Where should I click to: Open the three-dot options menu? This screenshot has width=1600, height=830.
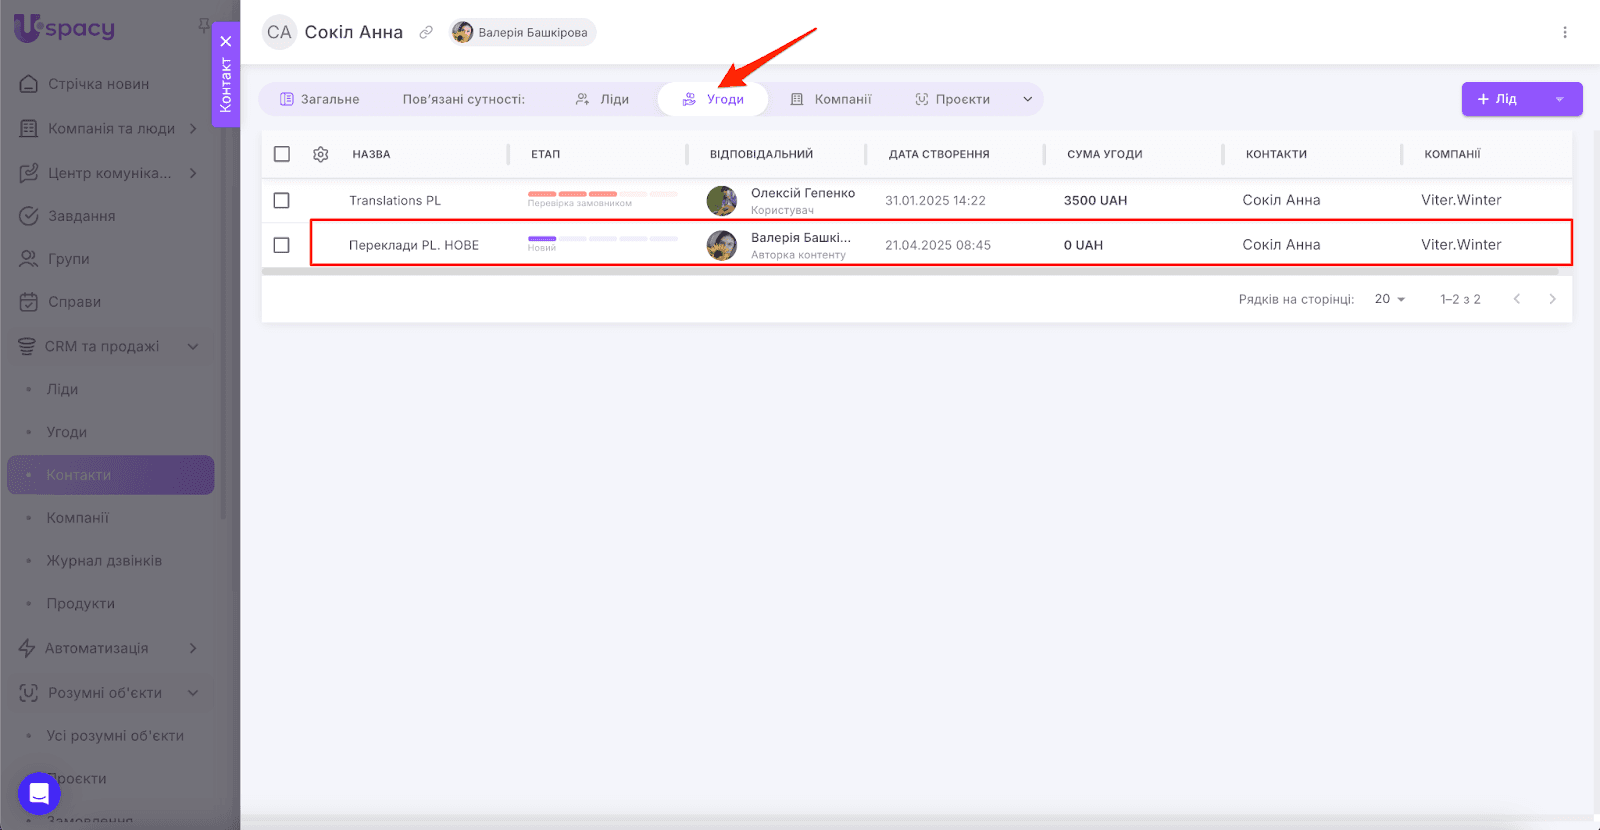1564,32
